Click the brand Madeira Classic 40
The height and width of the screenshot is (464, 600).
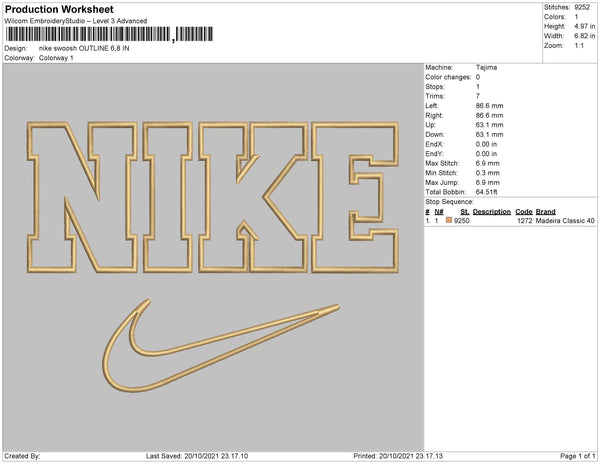point(565,221)
